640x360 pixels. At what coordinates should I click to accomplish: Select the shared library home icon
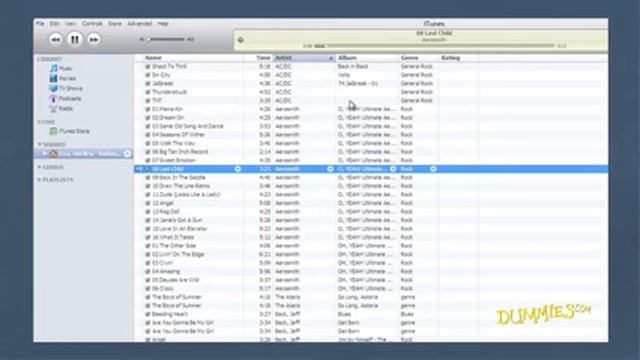(x=53, y=153)
